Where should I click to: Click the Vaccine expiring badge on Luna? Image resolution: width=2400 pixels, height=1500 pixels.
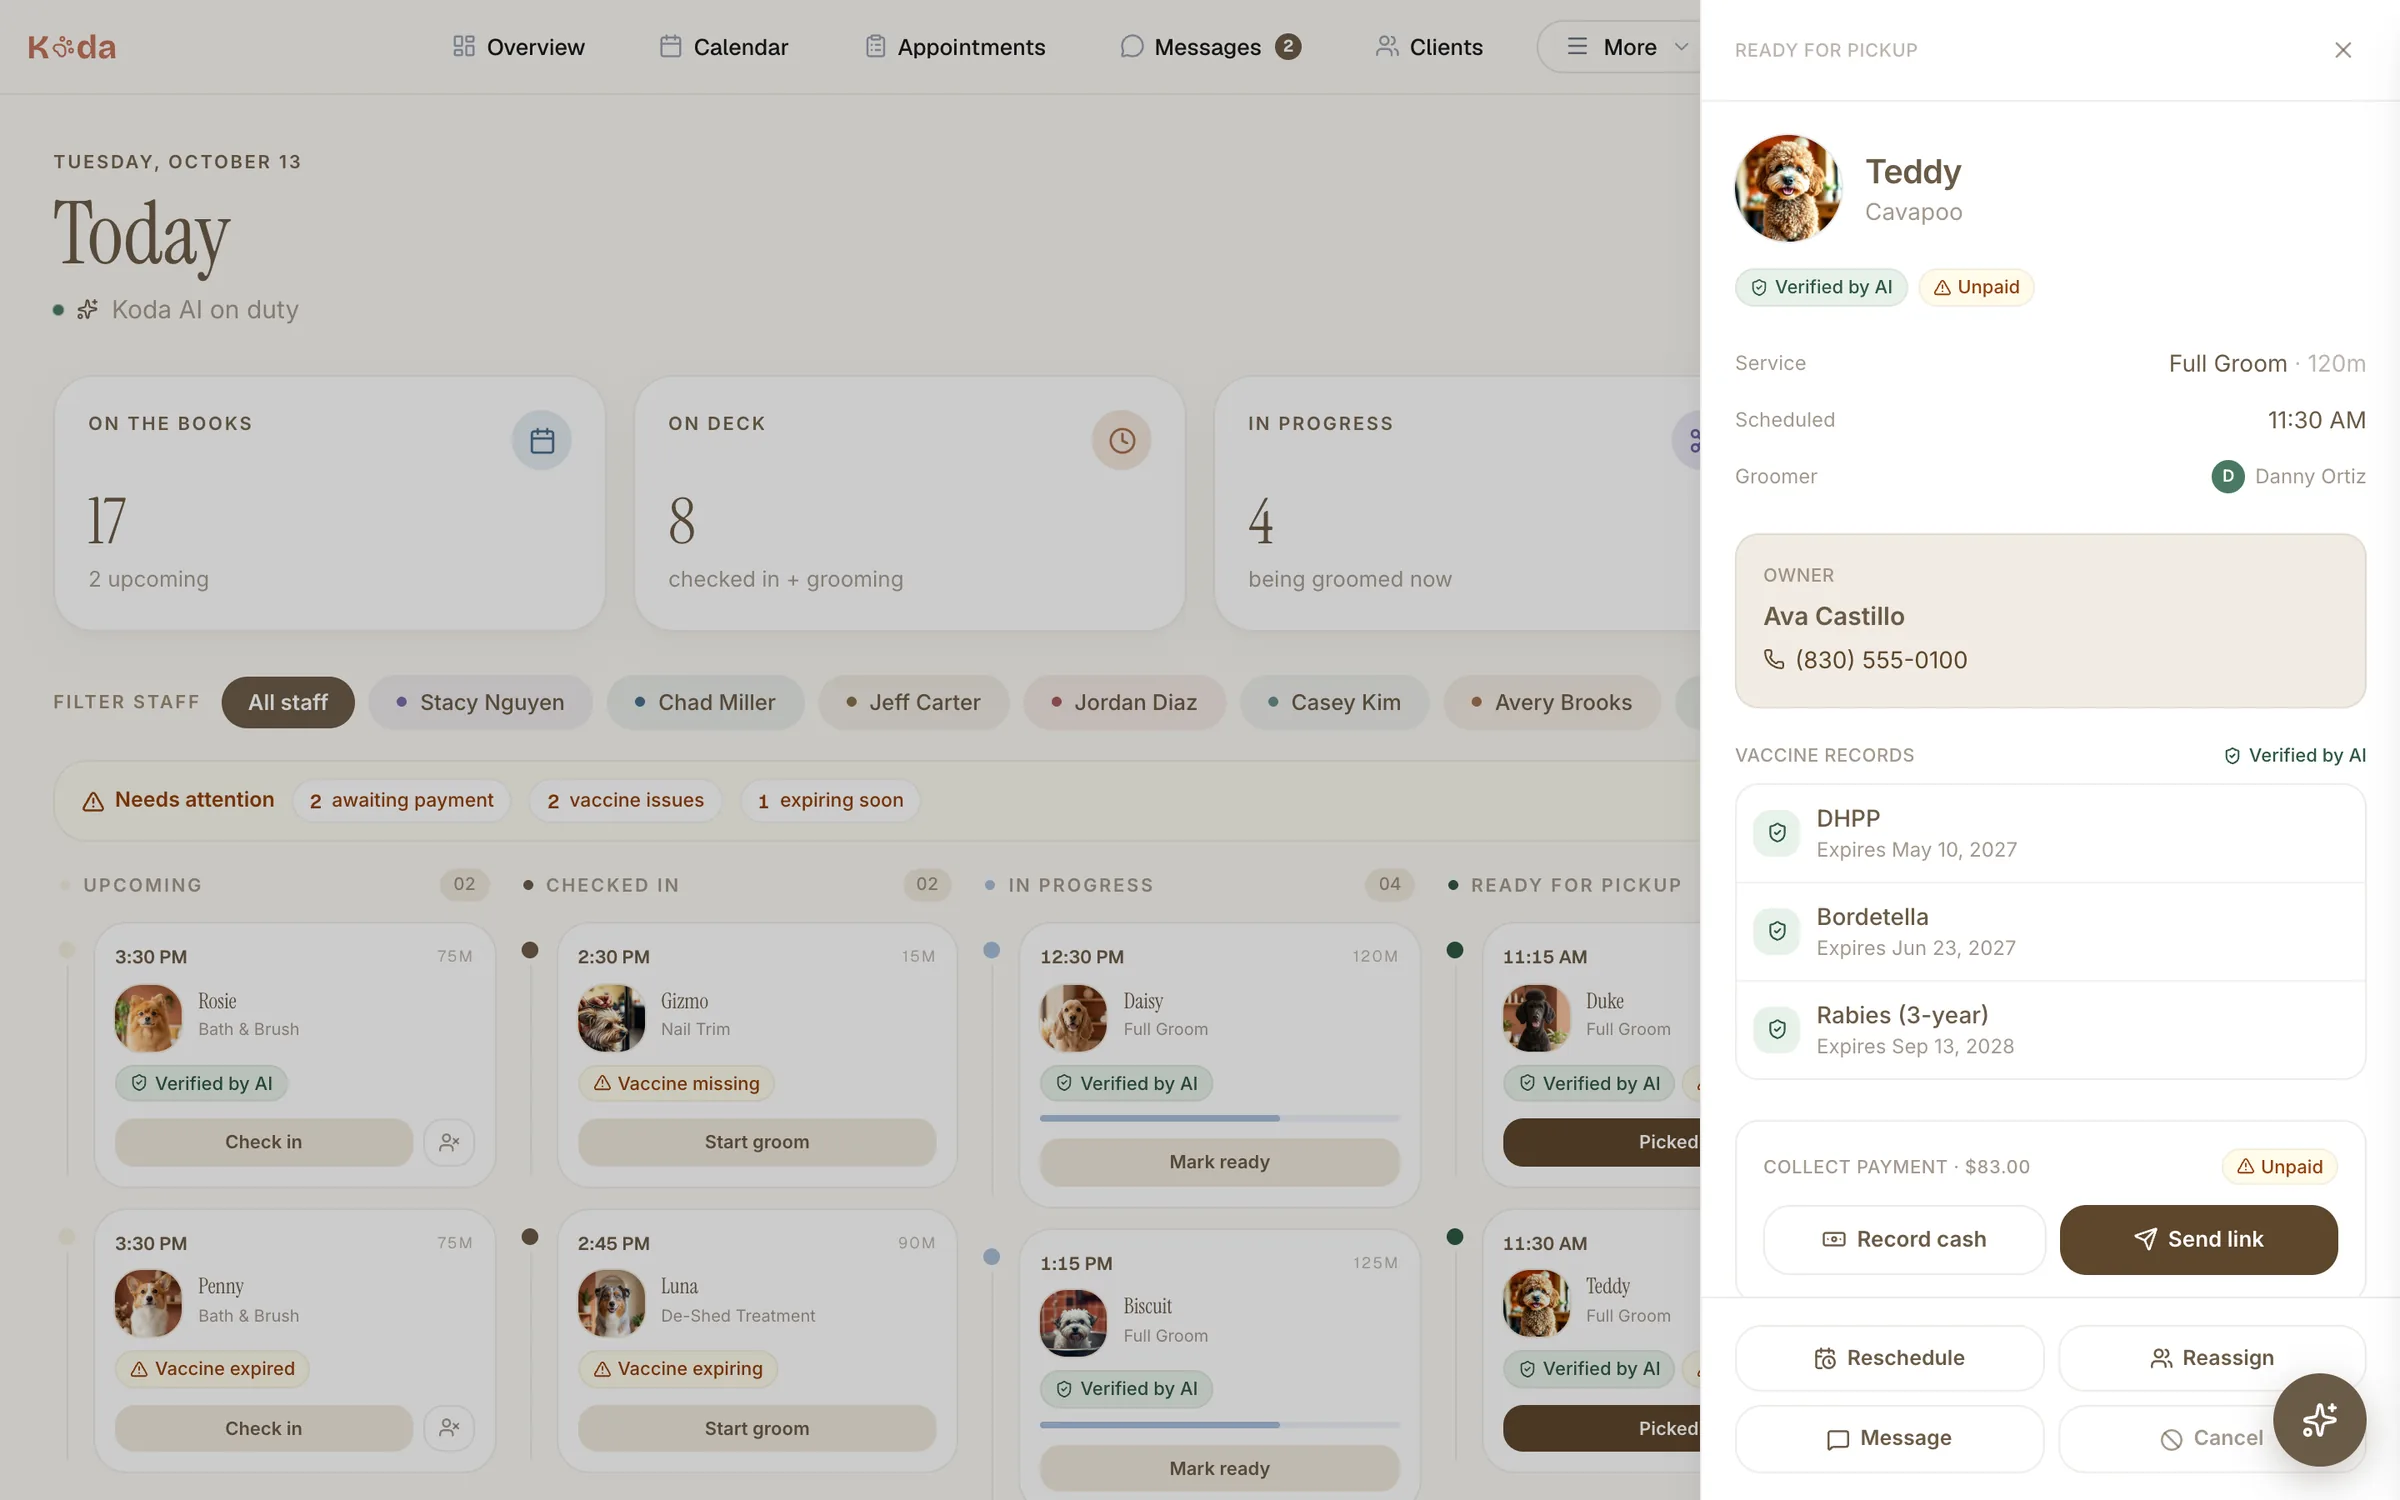pyautogui.click(x=677, y=1368)
